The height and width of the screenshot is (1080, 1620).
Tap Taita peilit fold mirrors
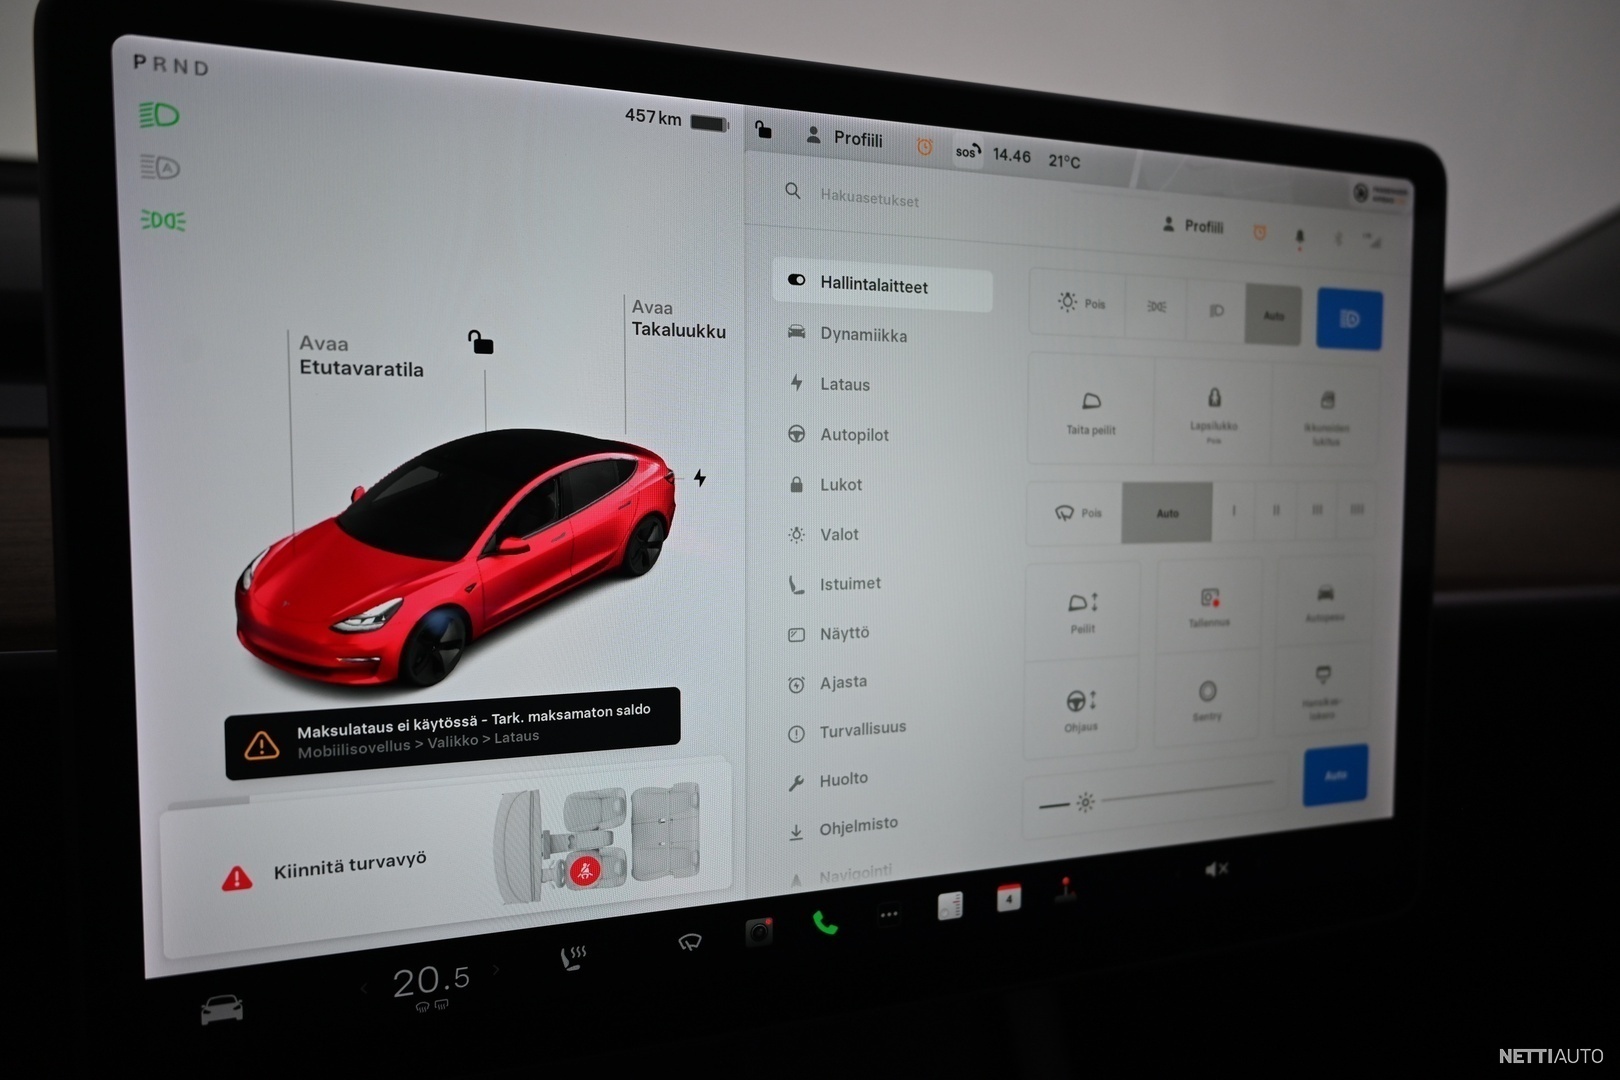click(1091, 411)
